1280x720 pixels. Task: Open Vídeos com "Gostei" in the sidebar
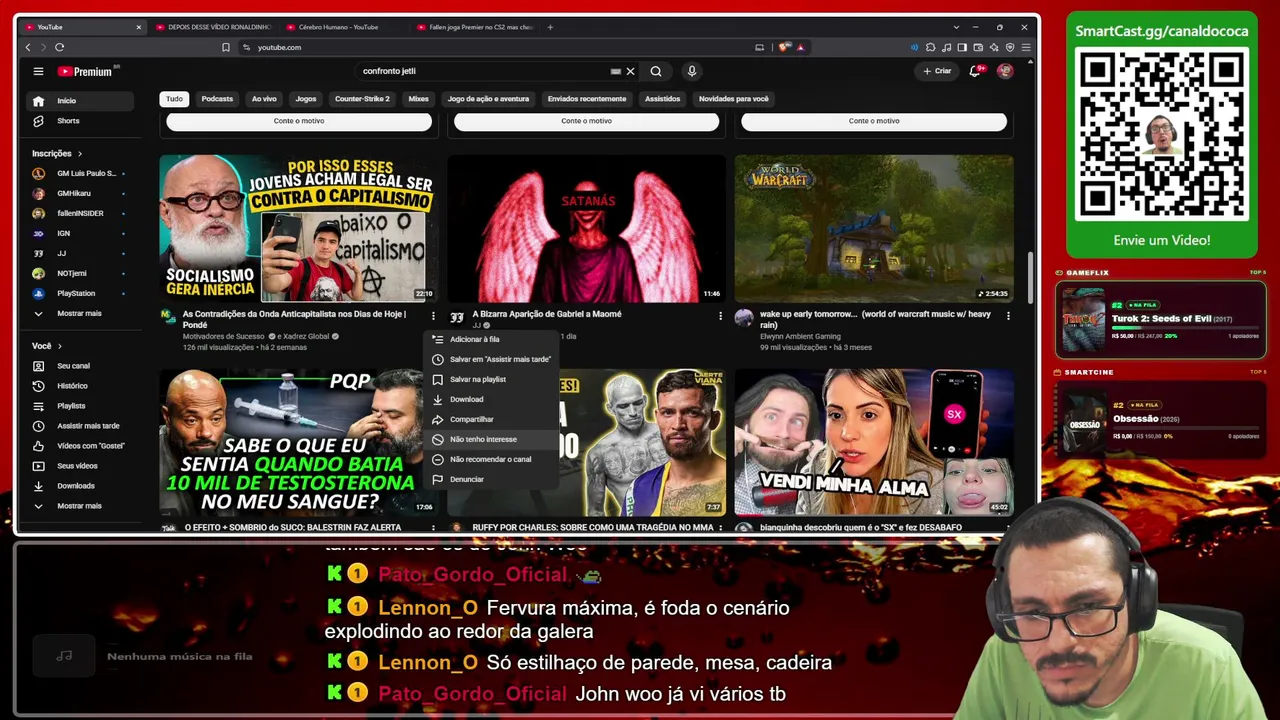(x=82, y=446)
